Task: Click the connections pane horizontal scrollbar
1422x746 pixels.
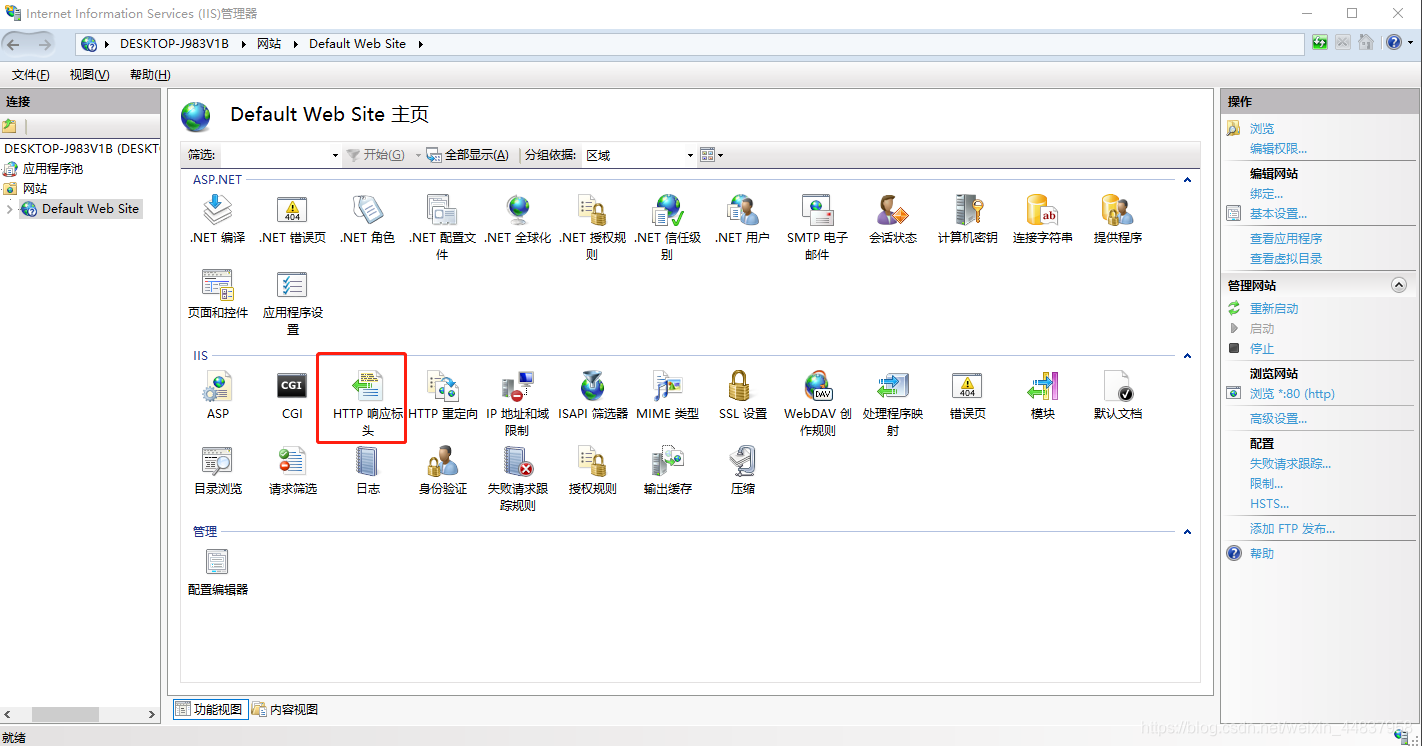Action: (x=79, y=715)
